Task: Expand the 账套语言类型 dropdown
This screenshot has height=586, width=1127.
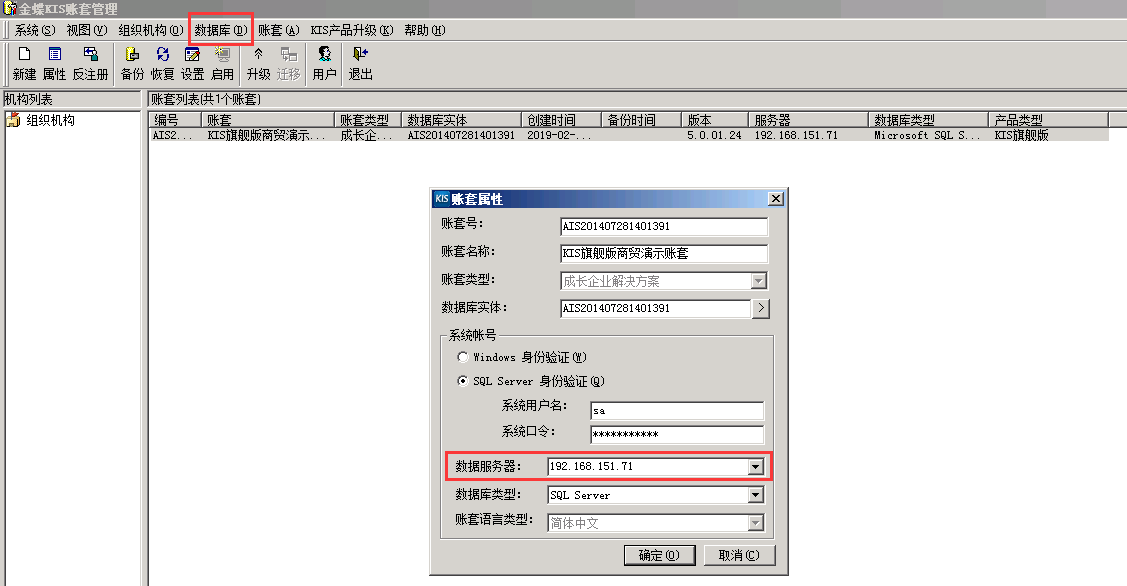Action: tap(755, 523)
